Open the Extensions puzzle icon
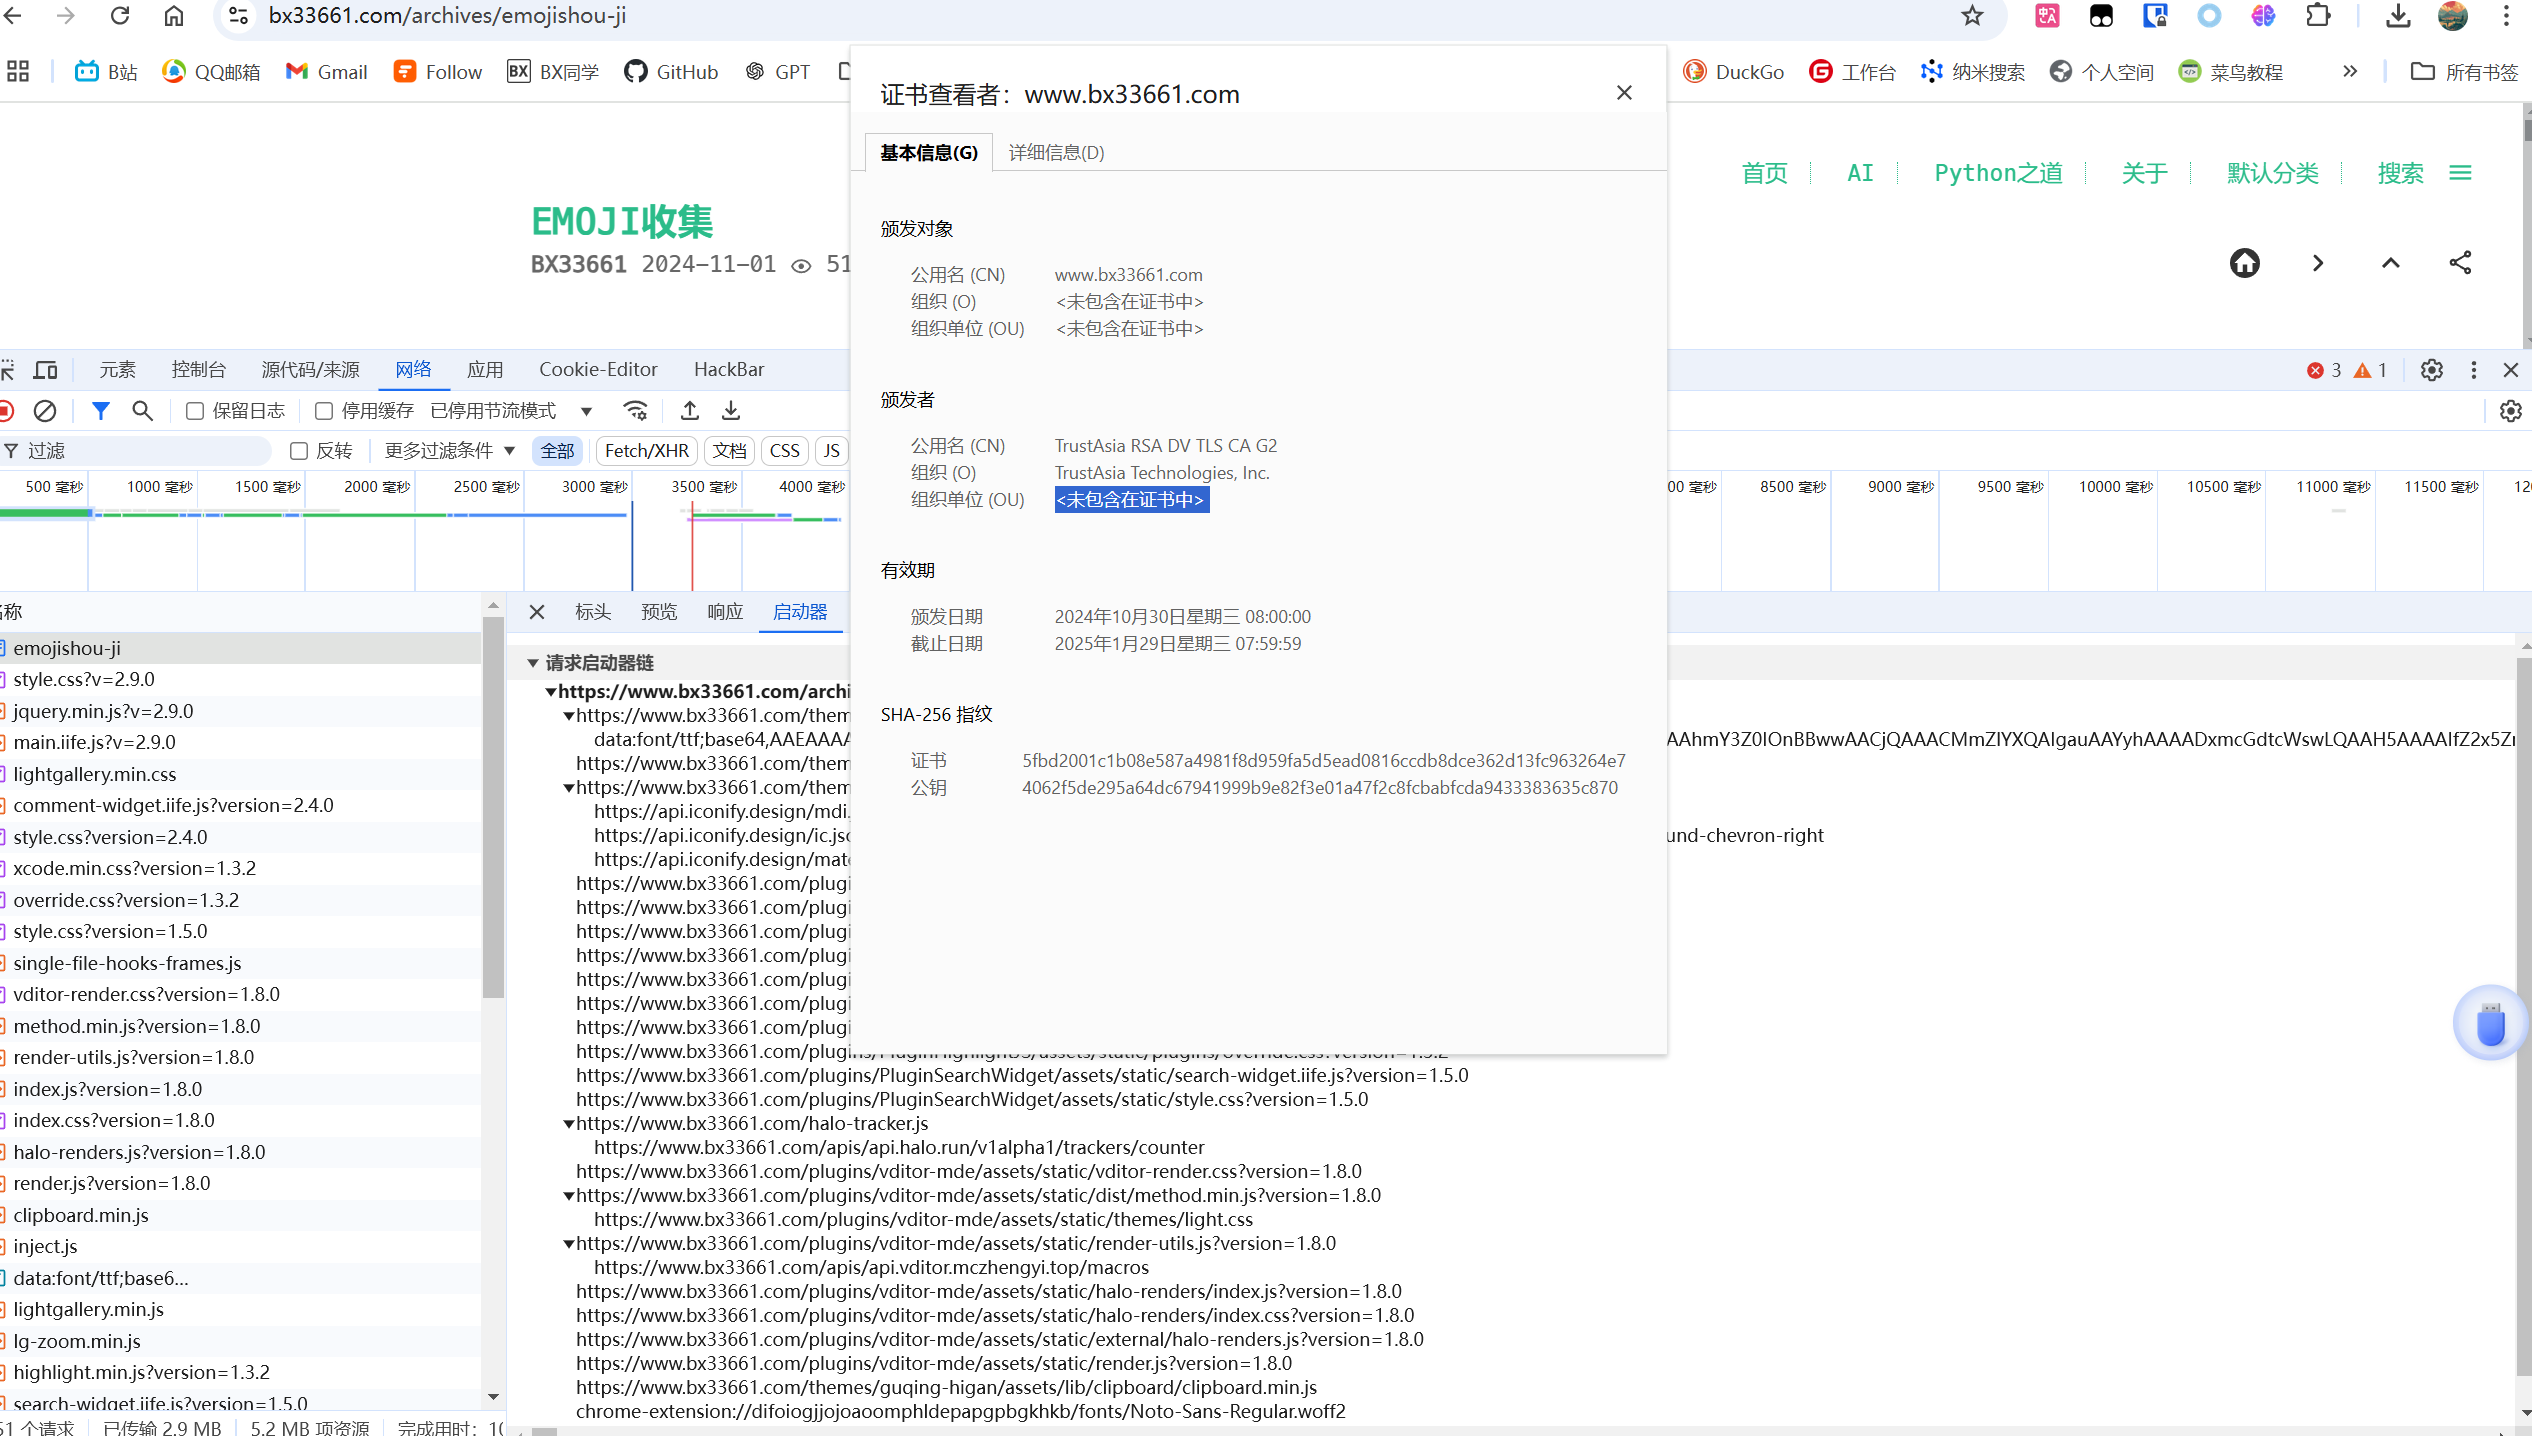The height and width of the screenshot is (1436, 2532). [x=2318, y=16]
